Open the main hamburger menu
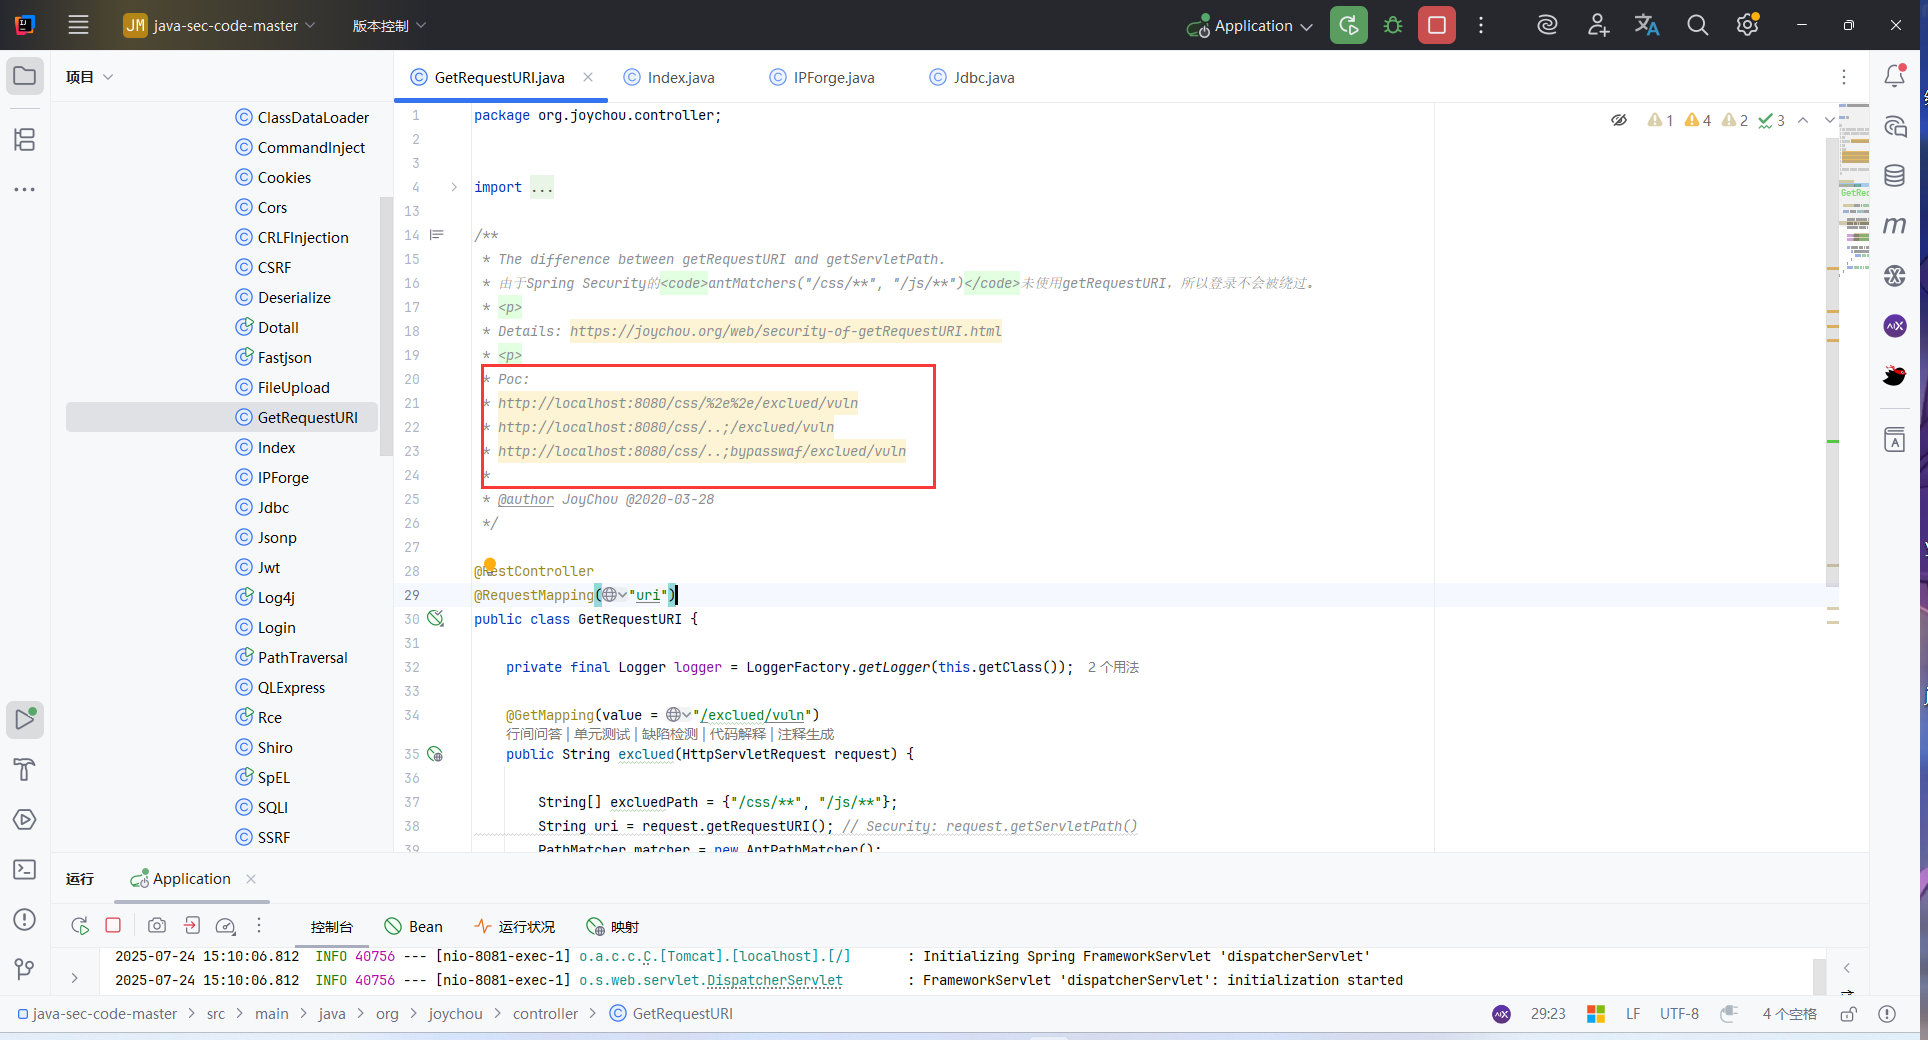This screenshot has width=1928, height=1040. pyautogui.click(x=78, y=25)
